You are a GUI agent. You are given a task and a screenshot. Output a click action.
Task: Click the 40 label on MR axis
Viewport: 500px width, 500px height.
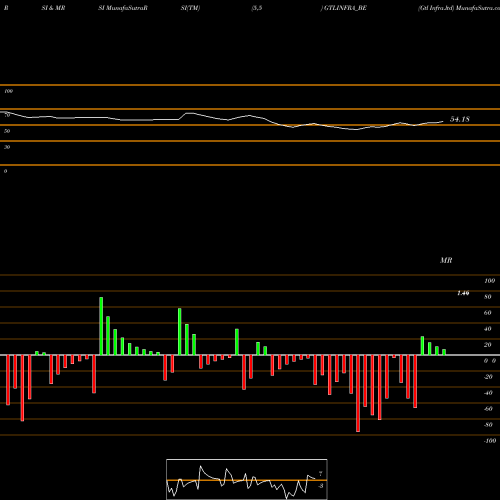488,329
